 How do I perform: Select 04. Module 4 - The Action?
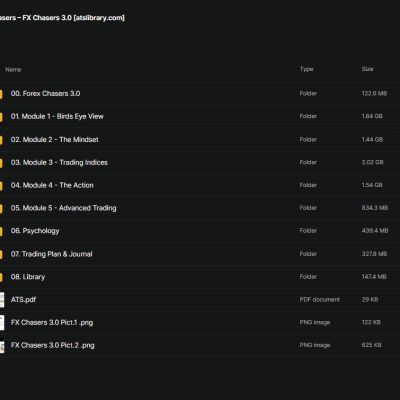click(52, 185)
